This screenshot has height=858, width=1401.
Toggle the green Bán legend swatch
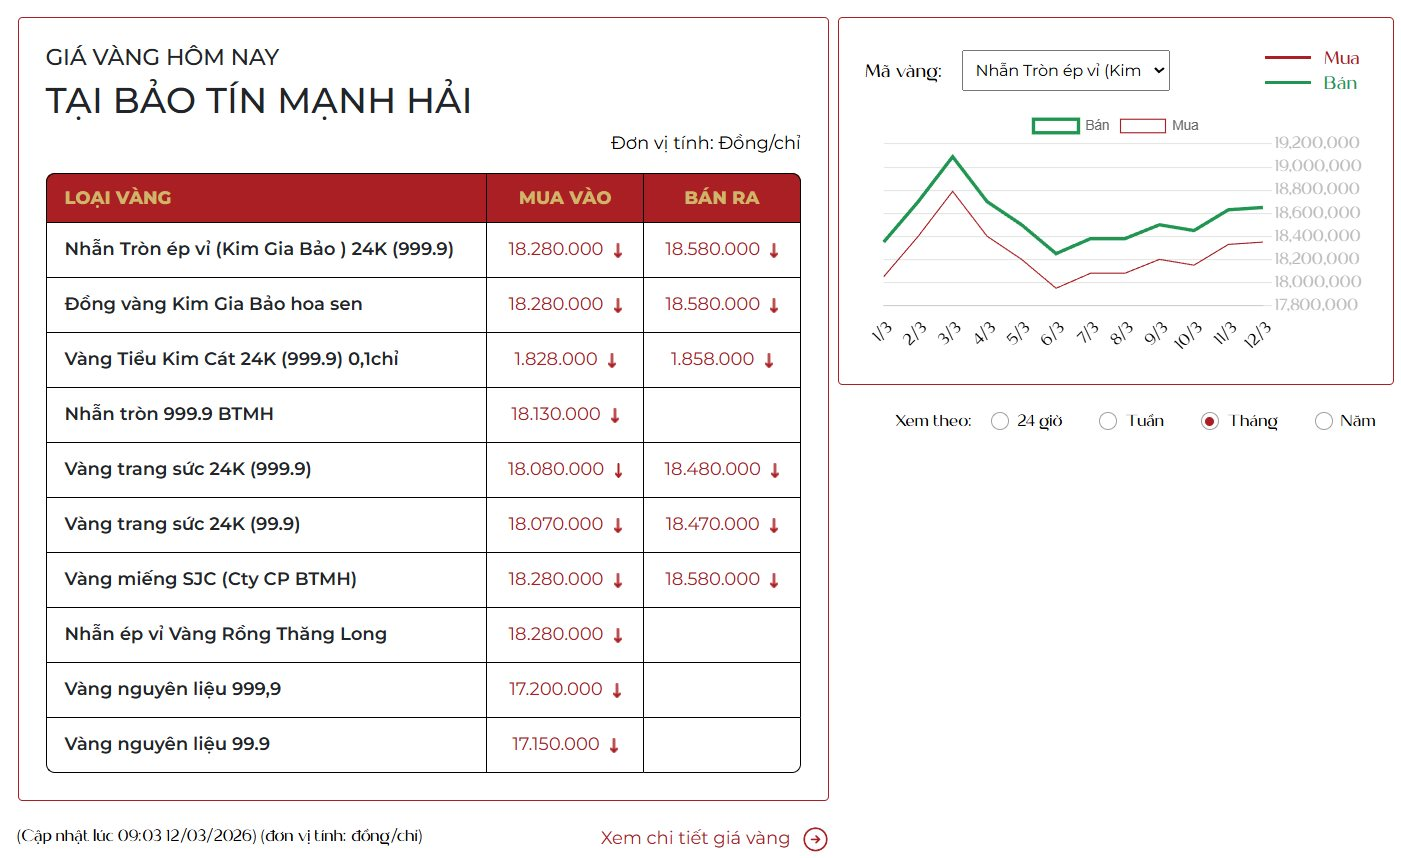[x=1055, y=126]
